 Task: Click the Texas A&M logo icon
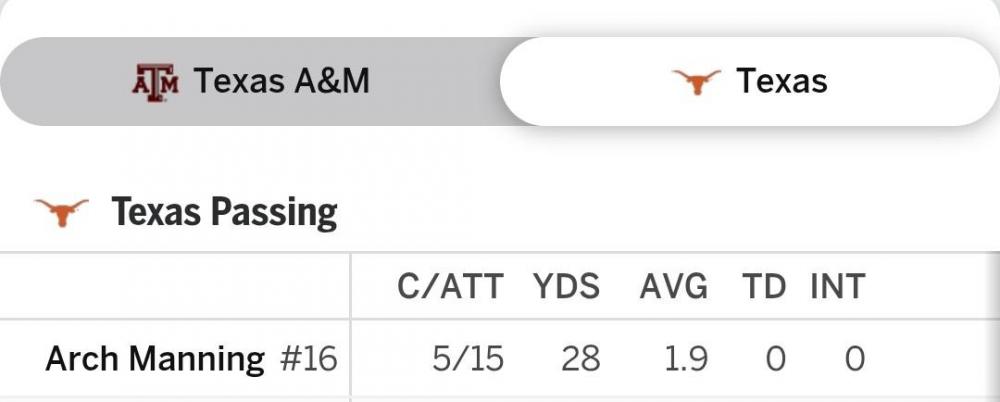click(155, 82)
